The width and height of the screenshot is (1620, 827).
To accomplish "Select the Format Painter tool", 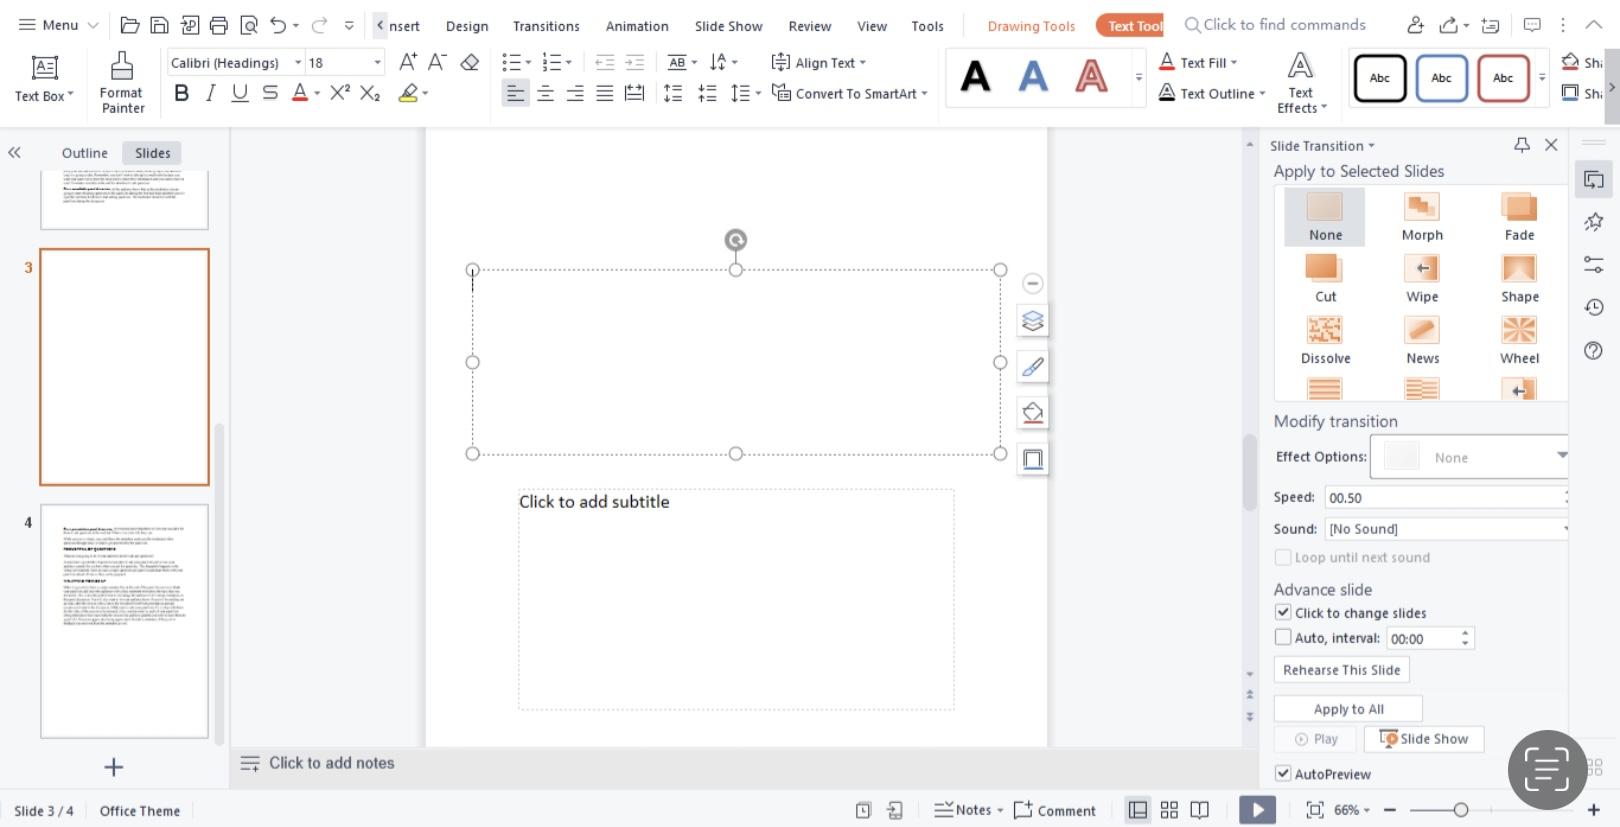I will [x=122, y=84].
